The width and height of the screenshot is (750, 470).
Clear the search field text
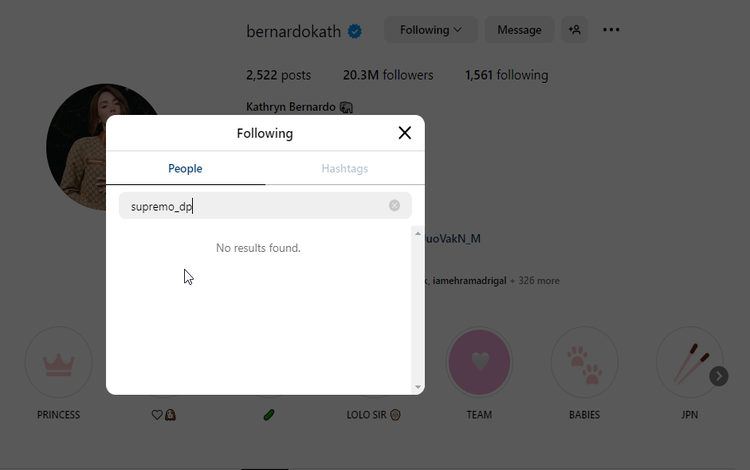pos(394,206)
